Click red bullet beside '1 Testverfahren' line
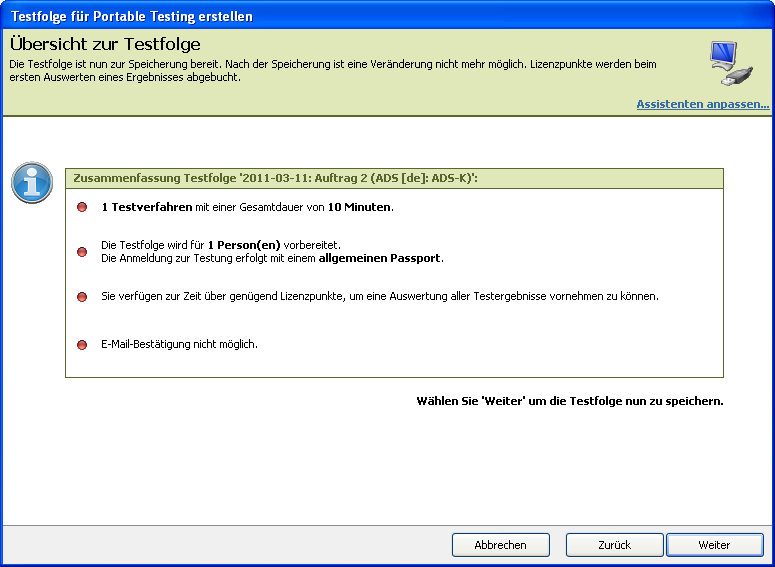 (82, 208)
